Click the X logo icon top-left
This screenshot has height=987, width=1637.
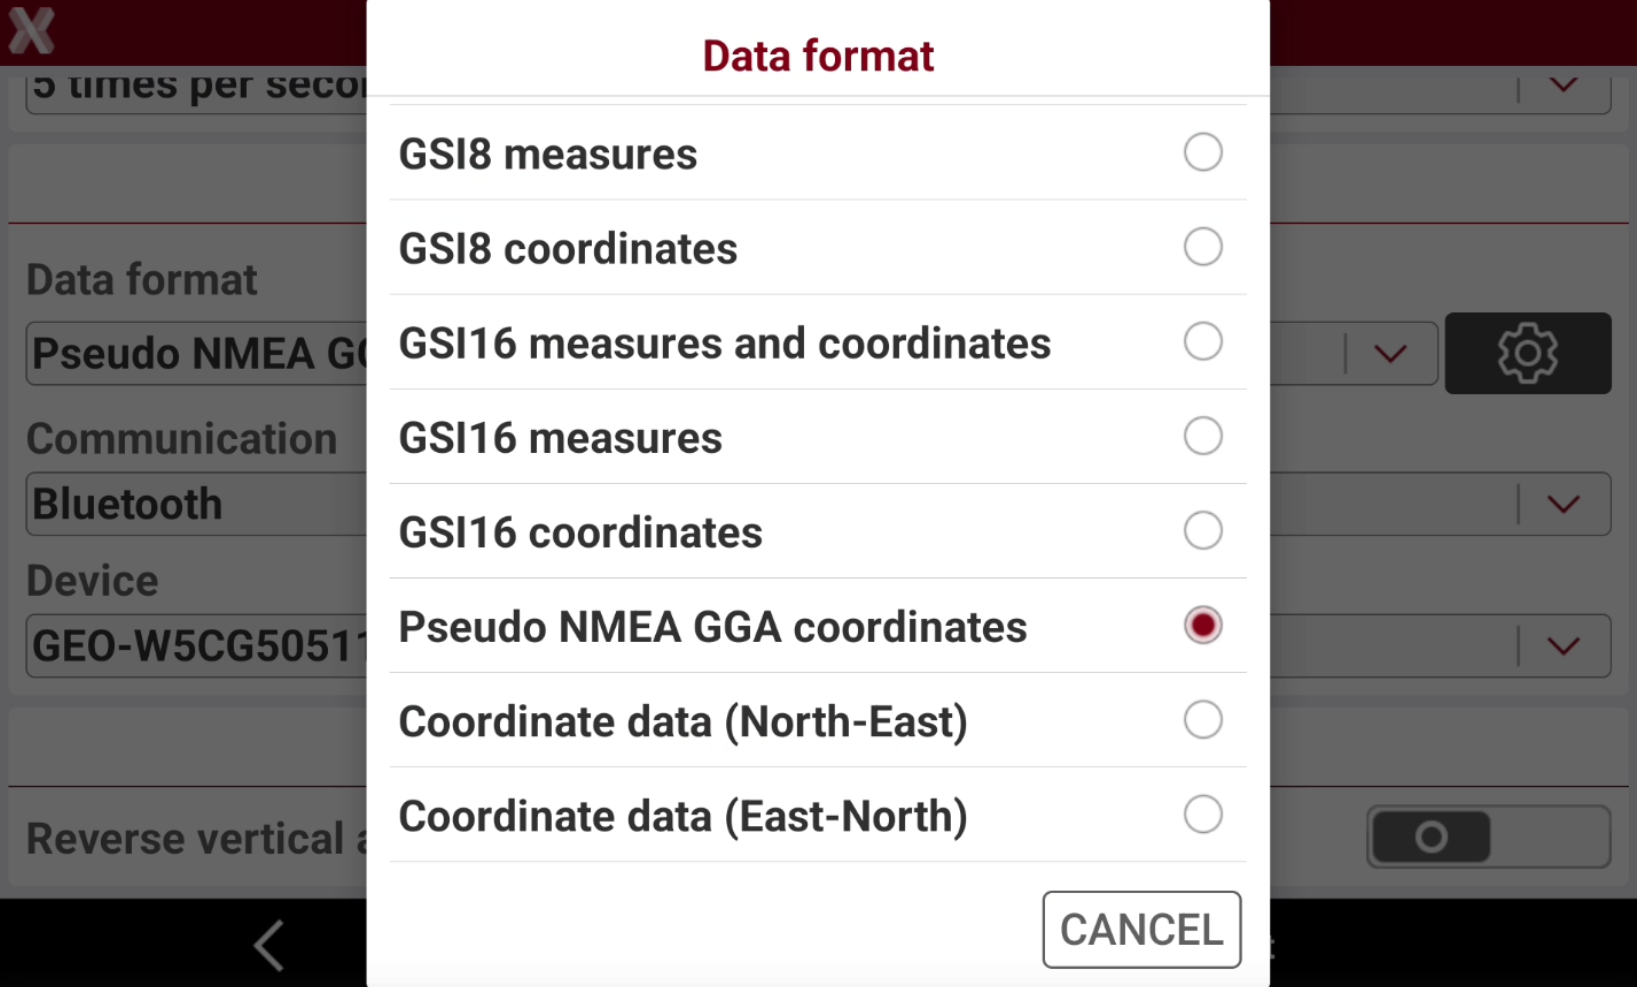(x=31, y=30)
